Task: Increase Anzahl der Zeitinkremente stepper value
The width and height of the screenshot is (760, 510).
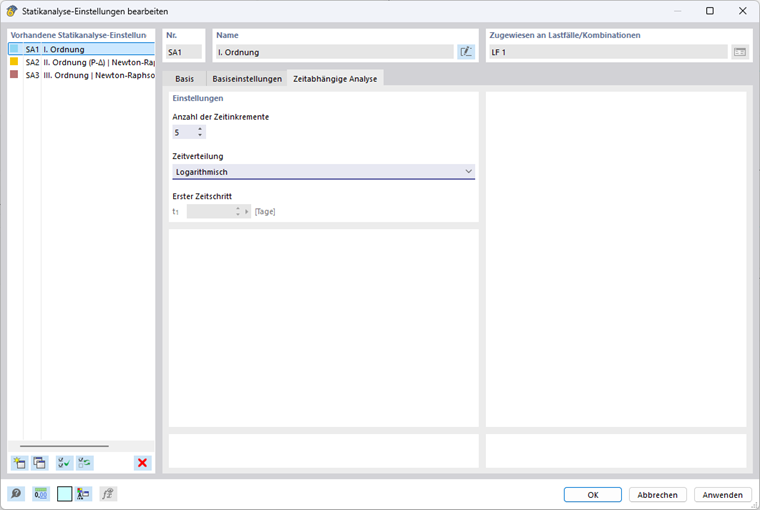Action: click(x=200, y=129)
